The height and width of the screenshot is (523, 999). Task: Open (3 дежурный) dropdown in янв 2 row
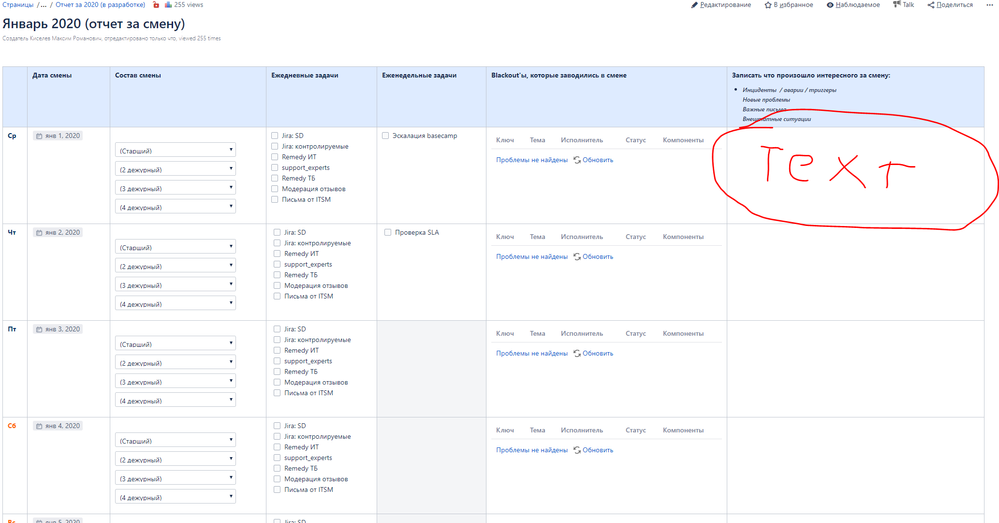(x=175, y=285)
